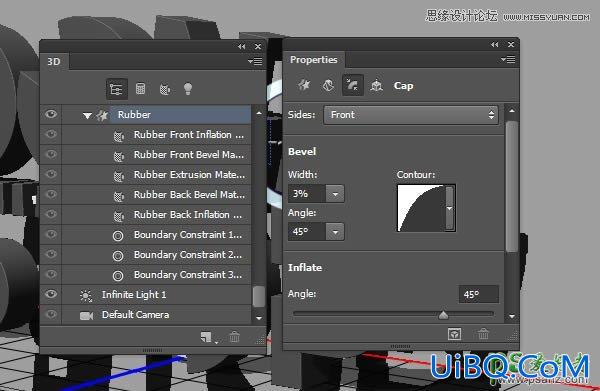The width and height of the screenshot is (600, 391).
Task: Click Rubber Front Bevel material icon
Action: tap(119, 156)
